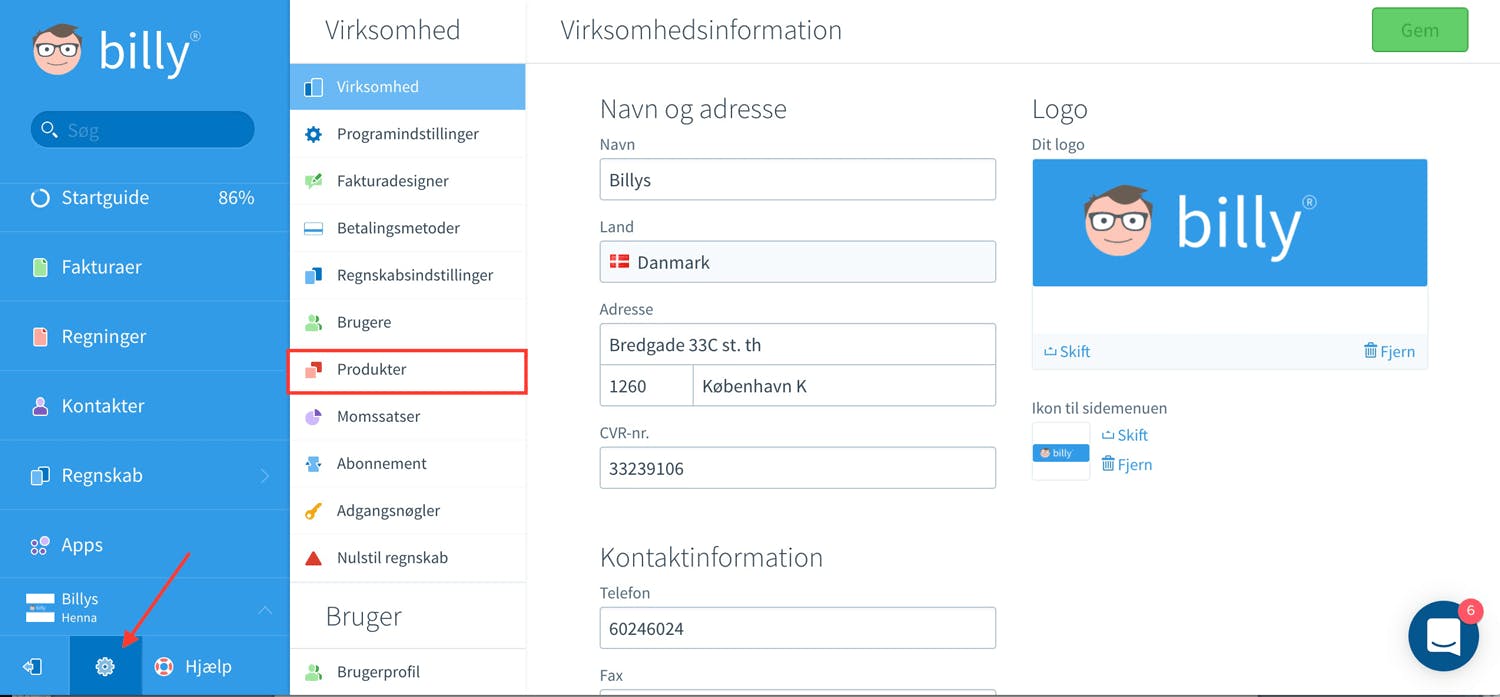Screen dimensions: 1500x697
Task: Open Abonnement settings
Action: [x=408, y=464]
